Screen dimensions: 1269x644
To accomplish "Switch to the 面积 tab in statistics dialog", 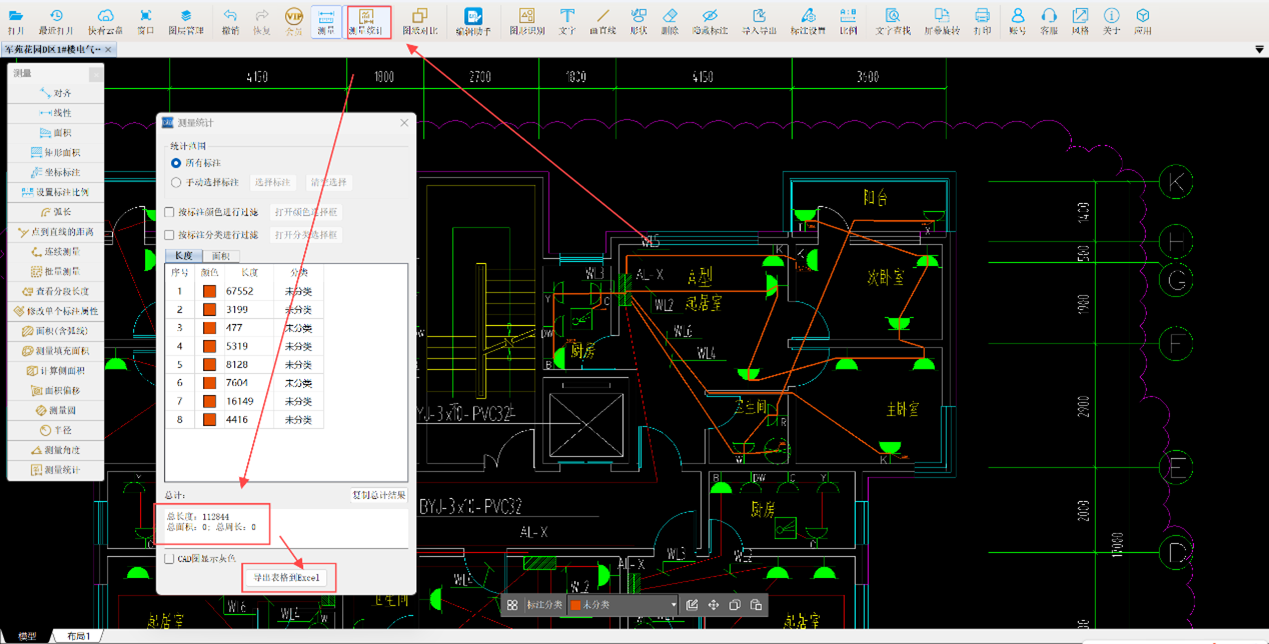I will (x=220, y=257).
